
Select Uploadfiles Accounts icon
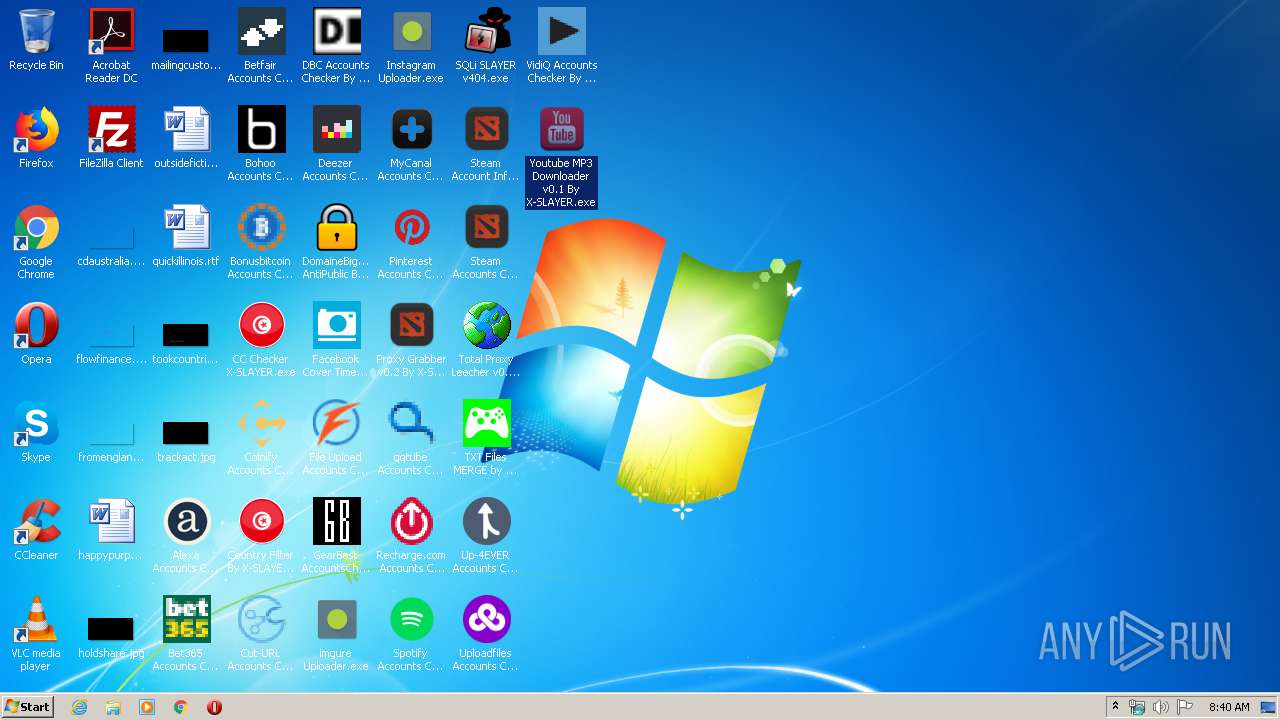point(486,634)
